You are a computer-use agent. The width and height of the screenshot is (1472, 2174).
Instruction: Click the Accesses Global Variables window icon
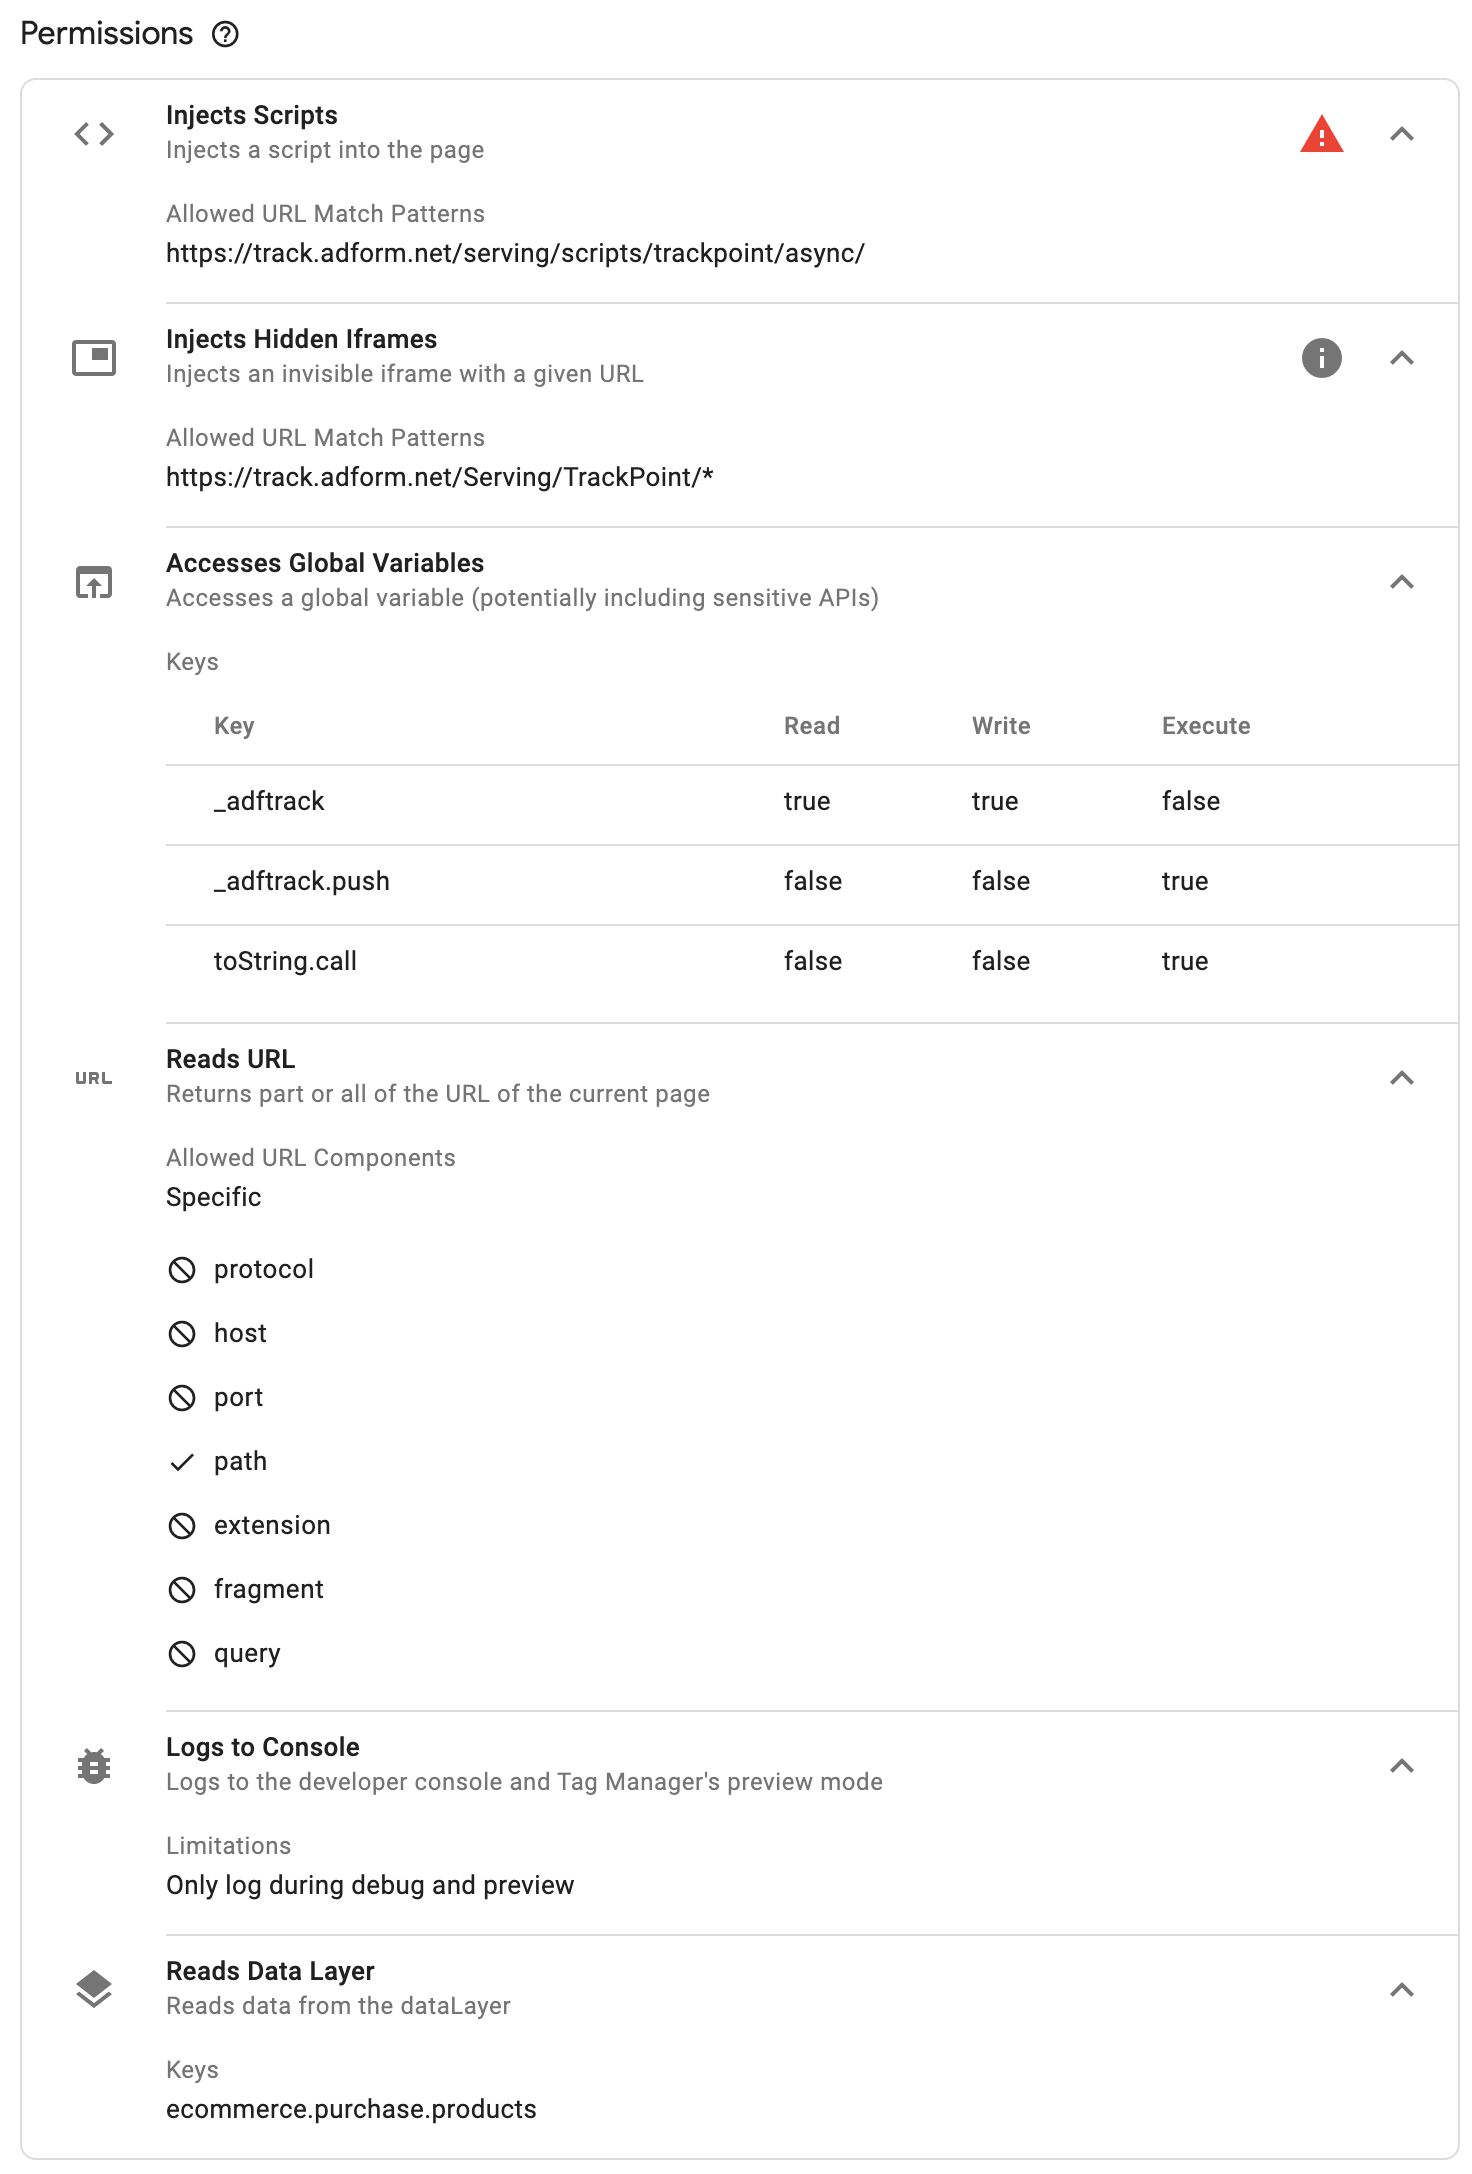94,582
